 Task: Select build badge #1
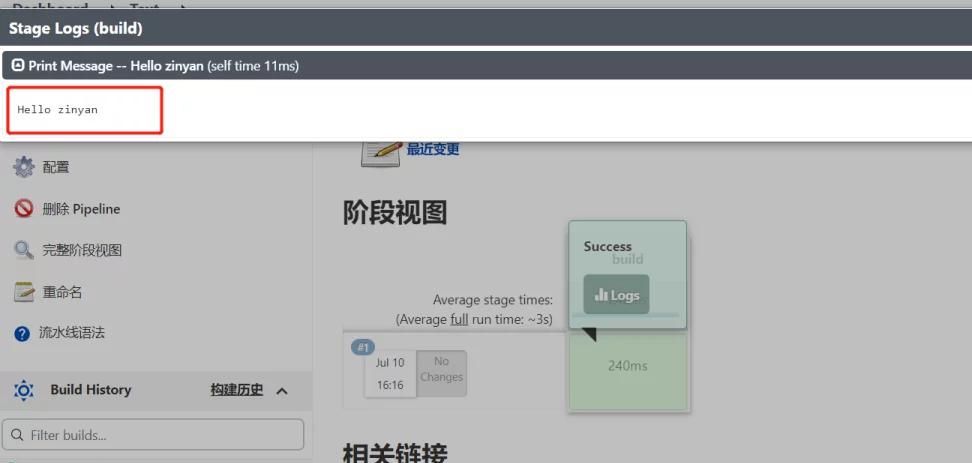pyautogui.click(x=363, y=347)
